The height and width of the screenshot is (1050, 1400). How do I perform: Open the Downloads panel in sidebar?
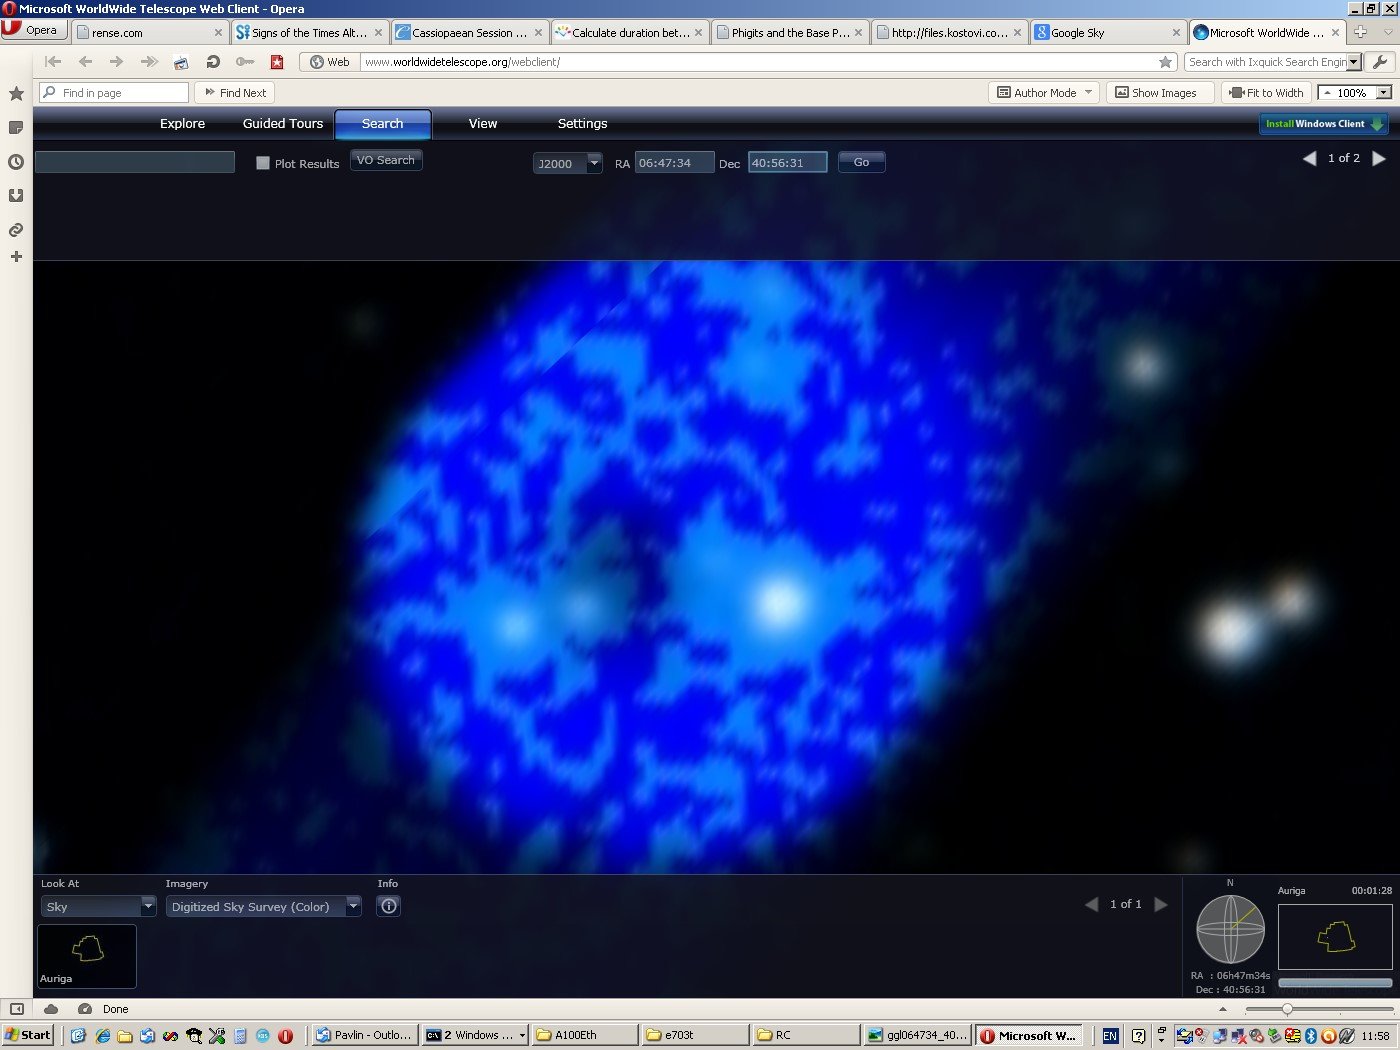point(16,196)
